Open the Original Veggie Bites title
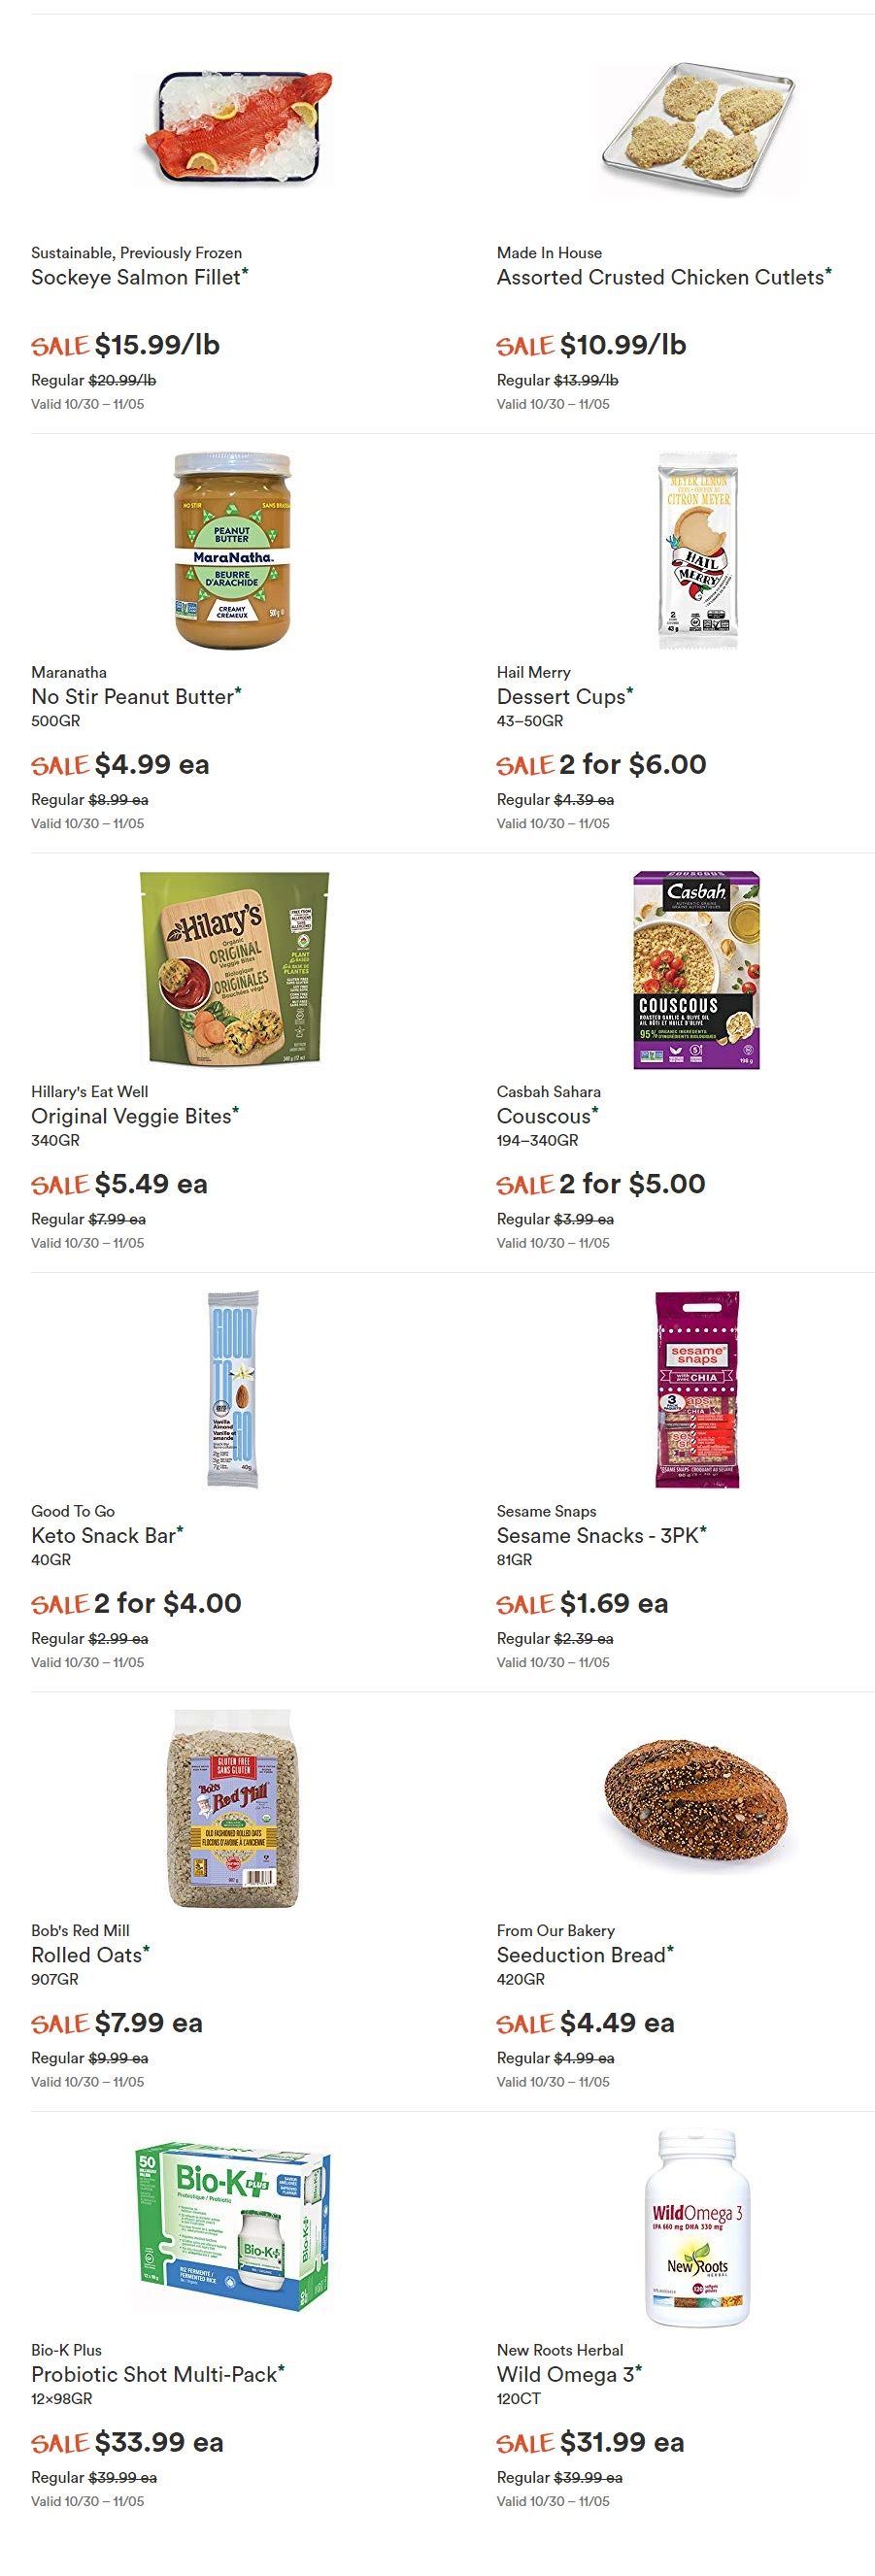This screenshot has height=2576, width=875. pyautogui.click(x=131, y=1116)
